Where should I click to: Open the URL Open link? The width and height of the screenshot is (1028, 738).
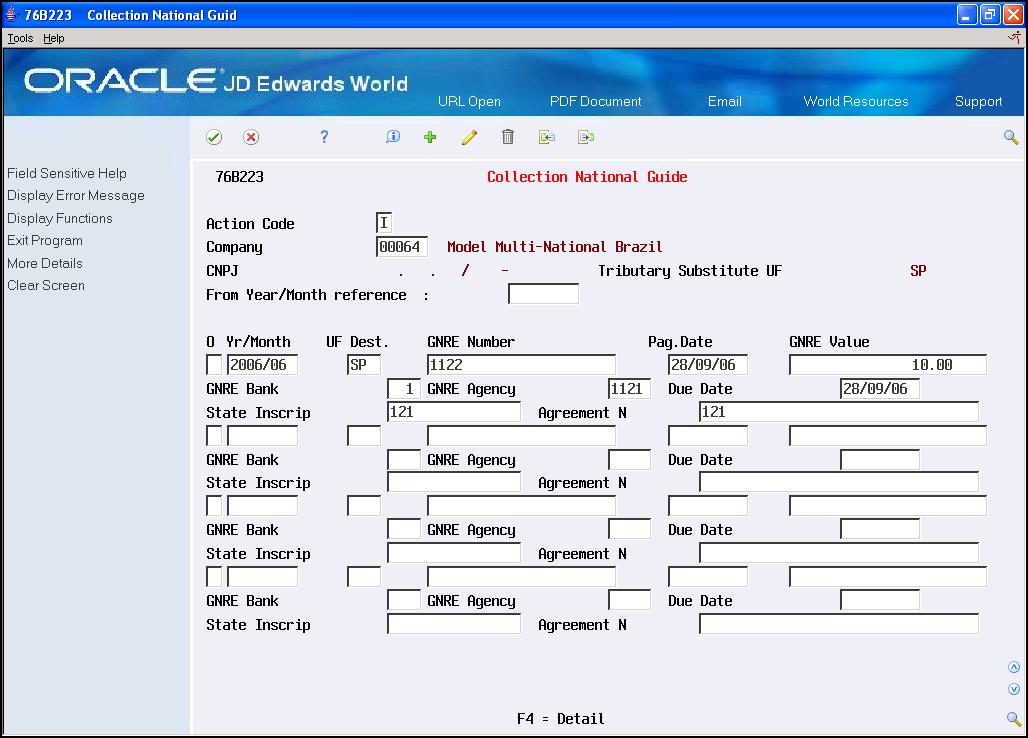[x=469, y=101]
